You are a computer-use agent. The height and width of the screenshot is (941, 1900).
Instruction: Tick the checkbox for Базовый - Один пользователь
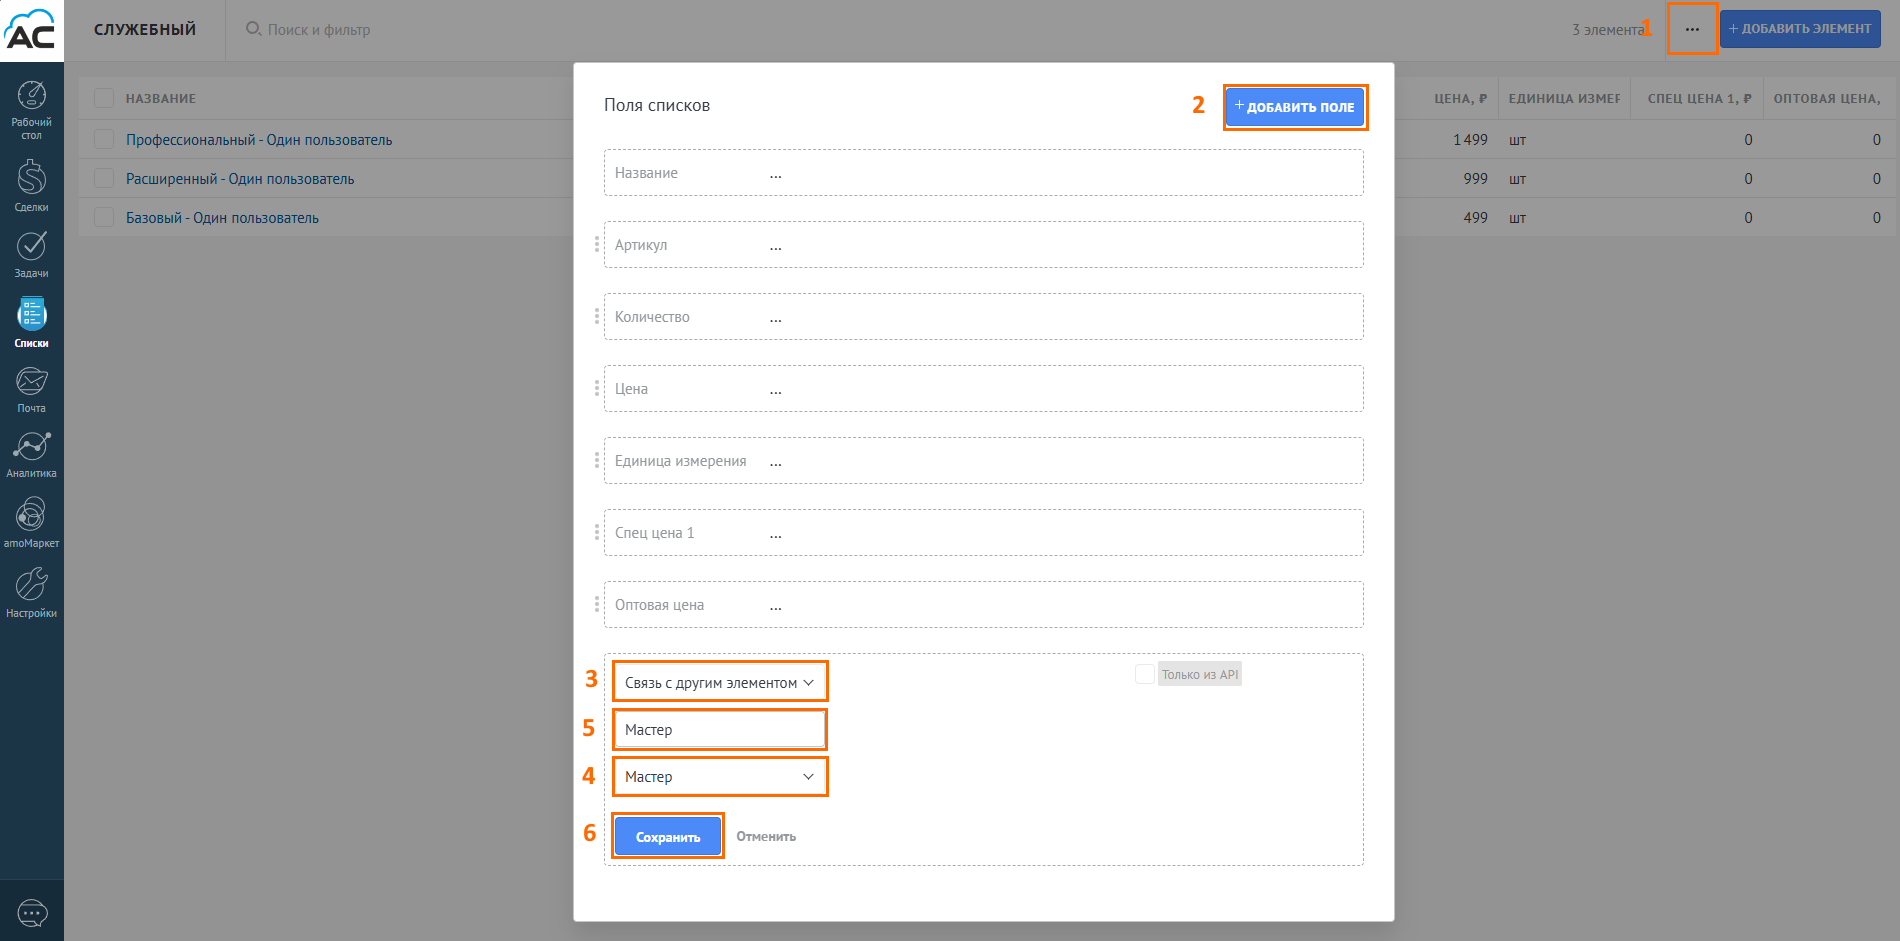[x=104, y=217]
